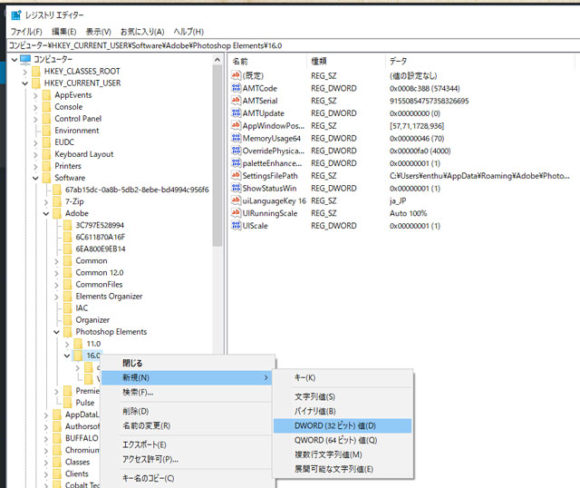Select the paletteEnhance... DWORD icon

point(236,163)
